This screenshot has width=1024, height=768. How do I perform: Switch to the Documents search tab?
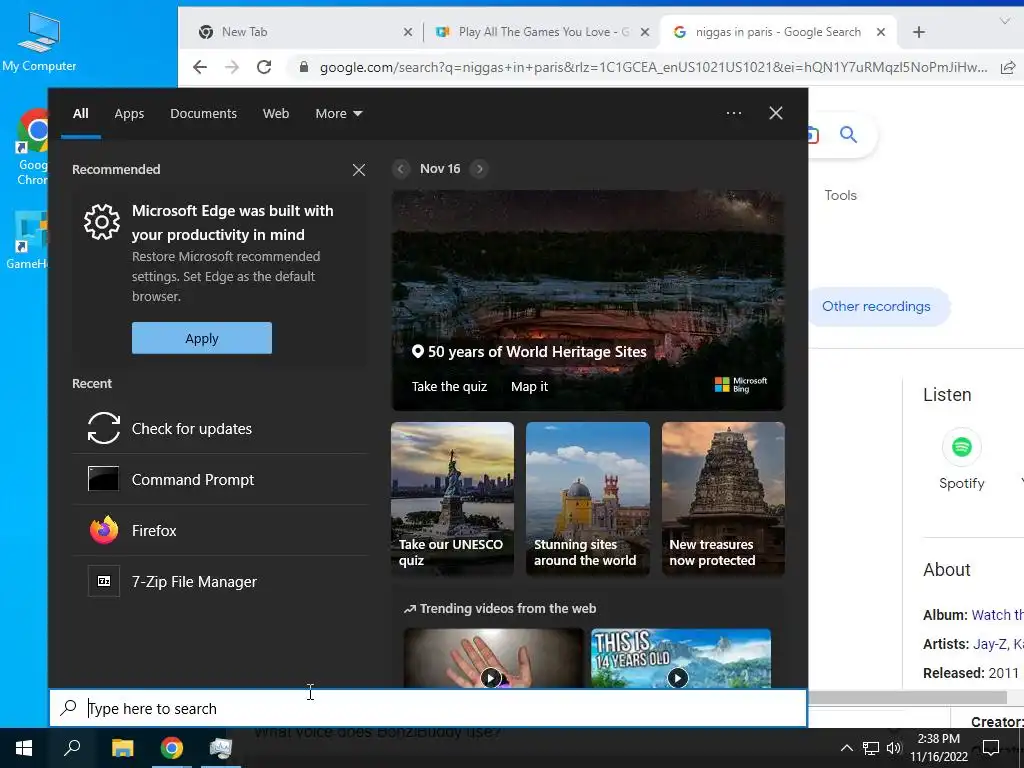coord(203,114)
